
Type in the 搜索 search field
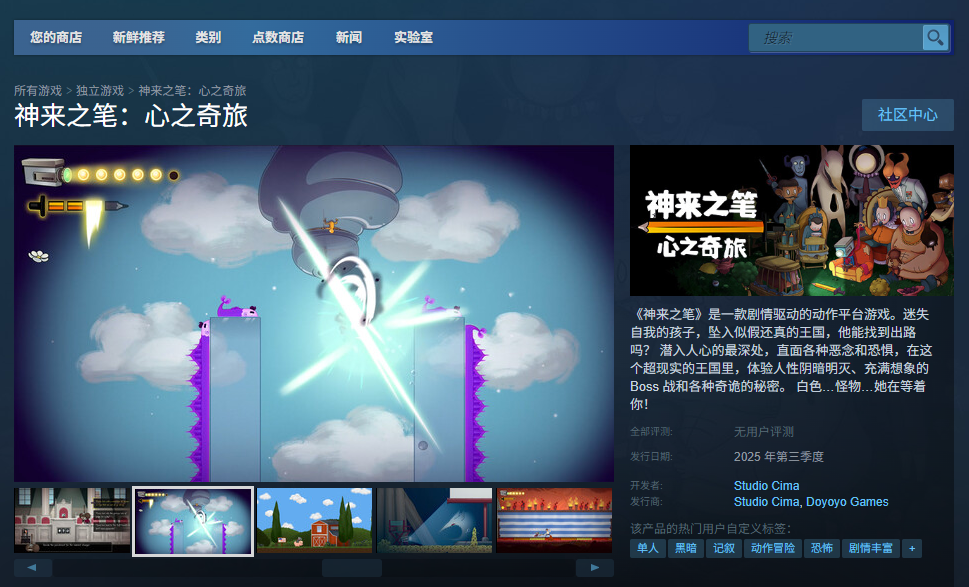click(835, 38)
